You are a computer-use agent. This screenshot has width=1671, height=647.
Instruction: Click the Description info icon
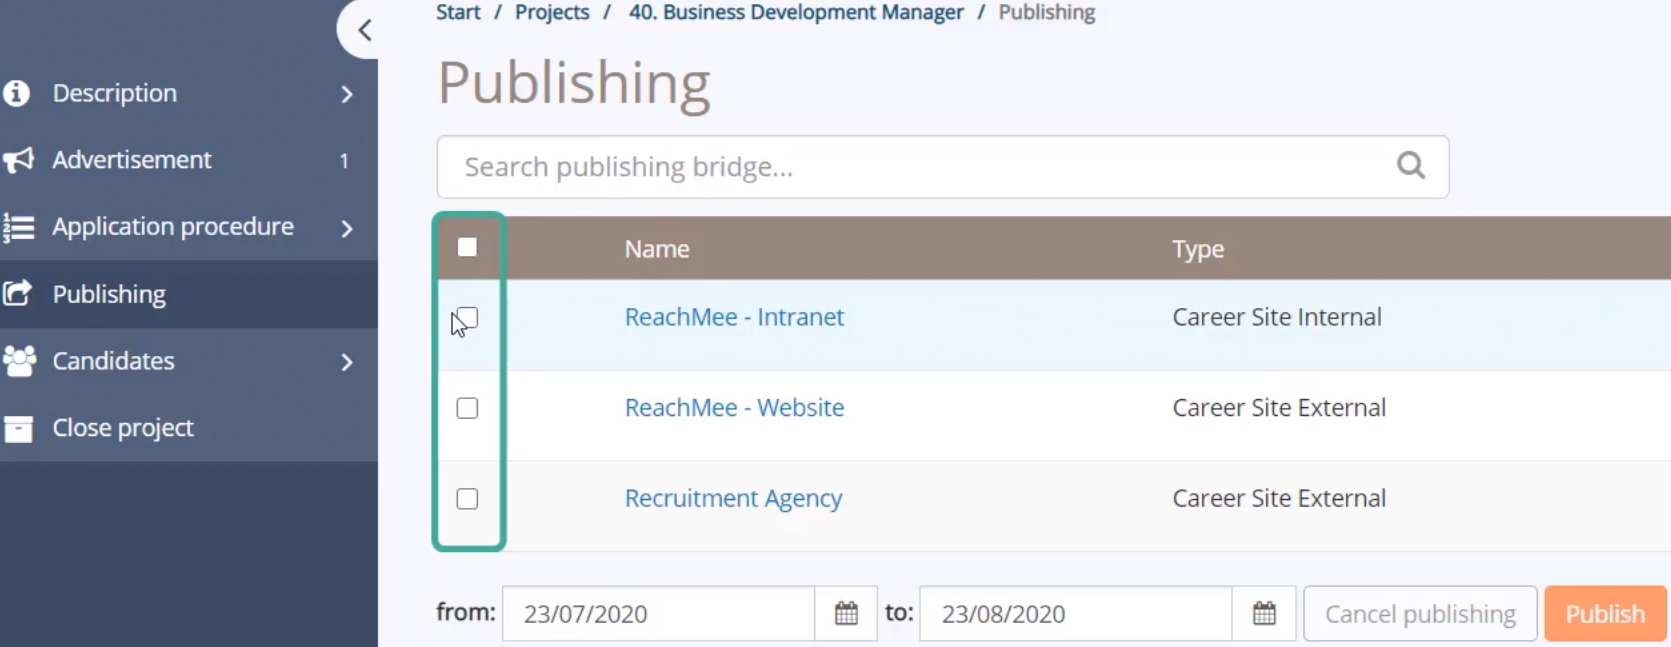(17, 93)
